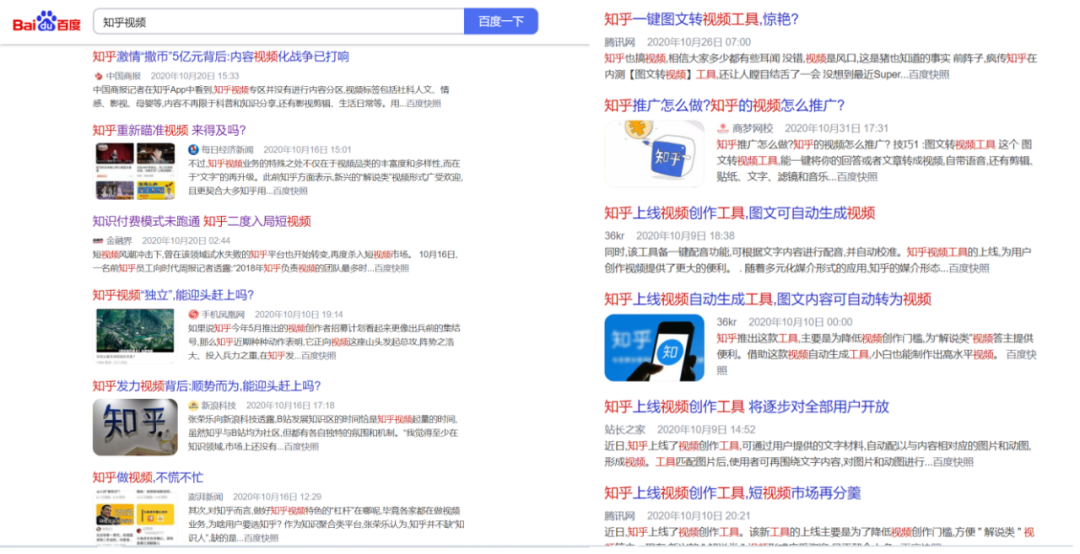The height and width of the screenshot is (554, 1080).
Task: Click the 每日经济新闻 source icon
Action: [x=194, y=150]
